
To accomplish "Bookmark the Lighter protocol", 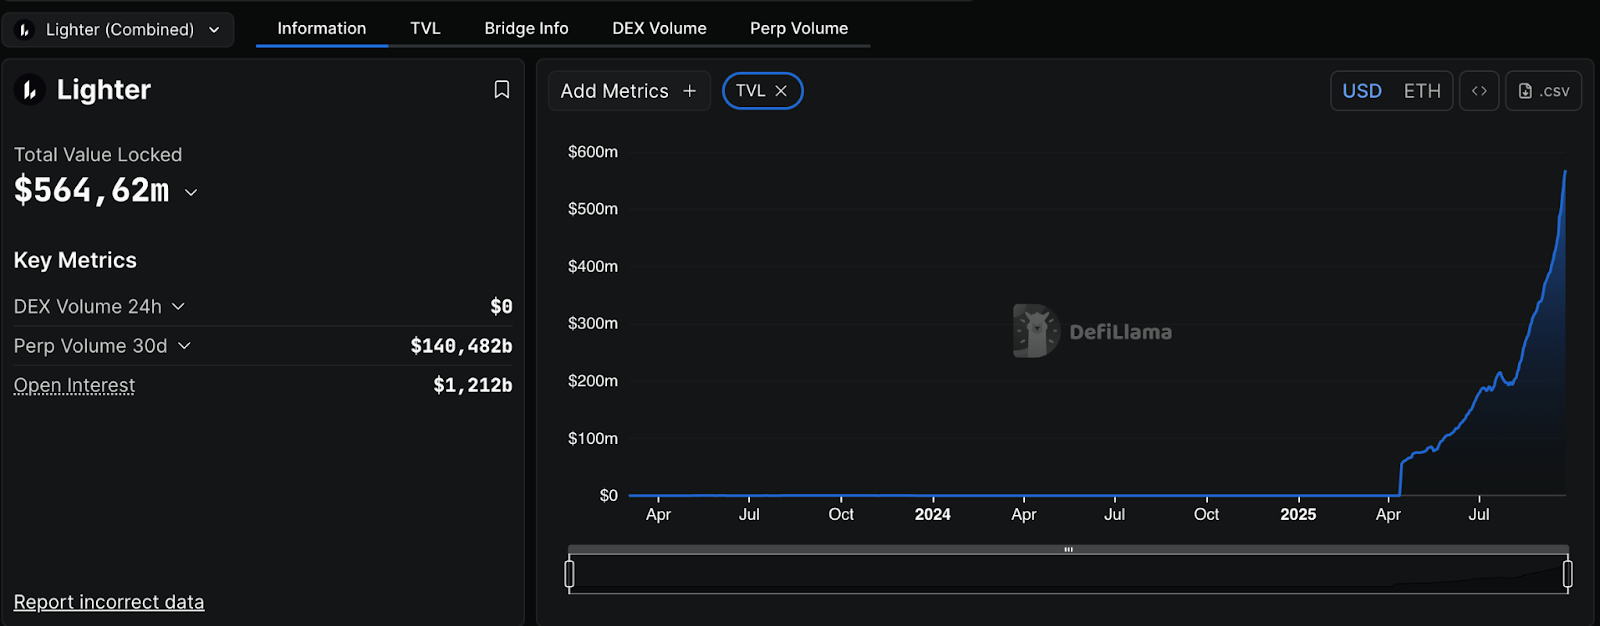I will [502, 90].
